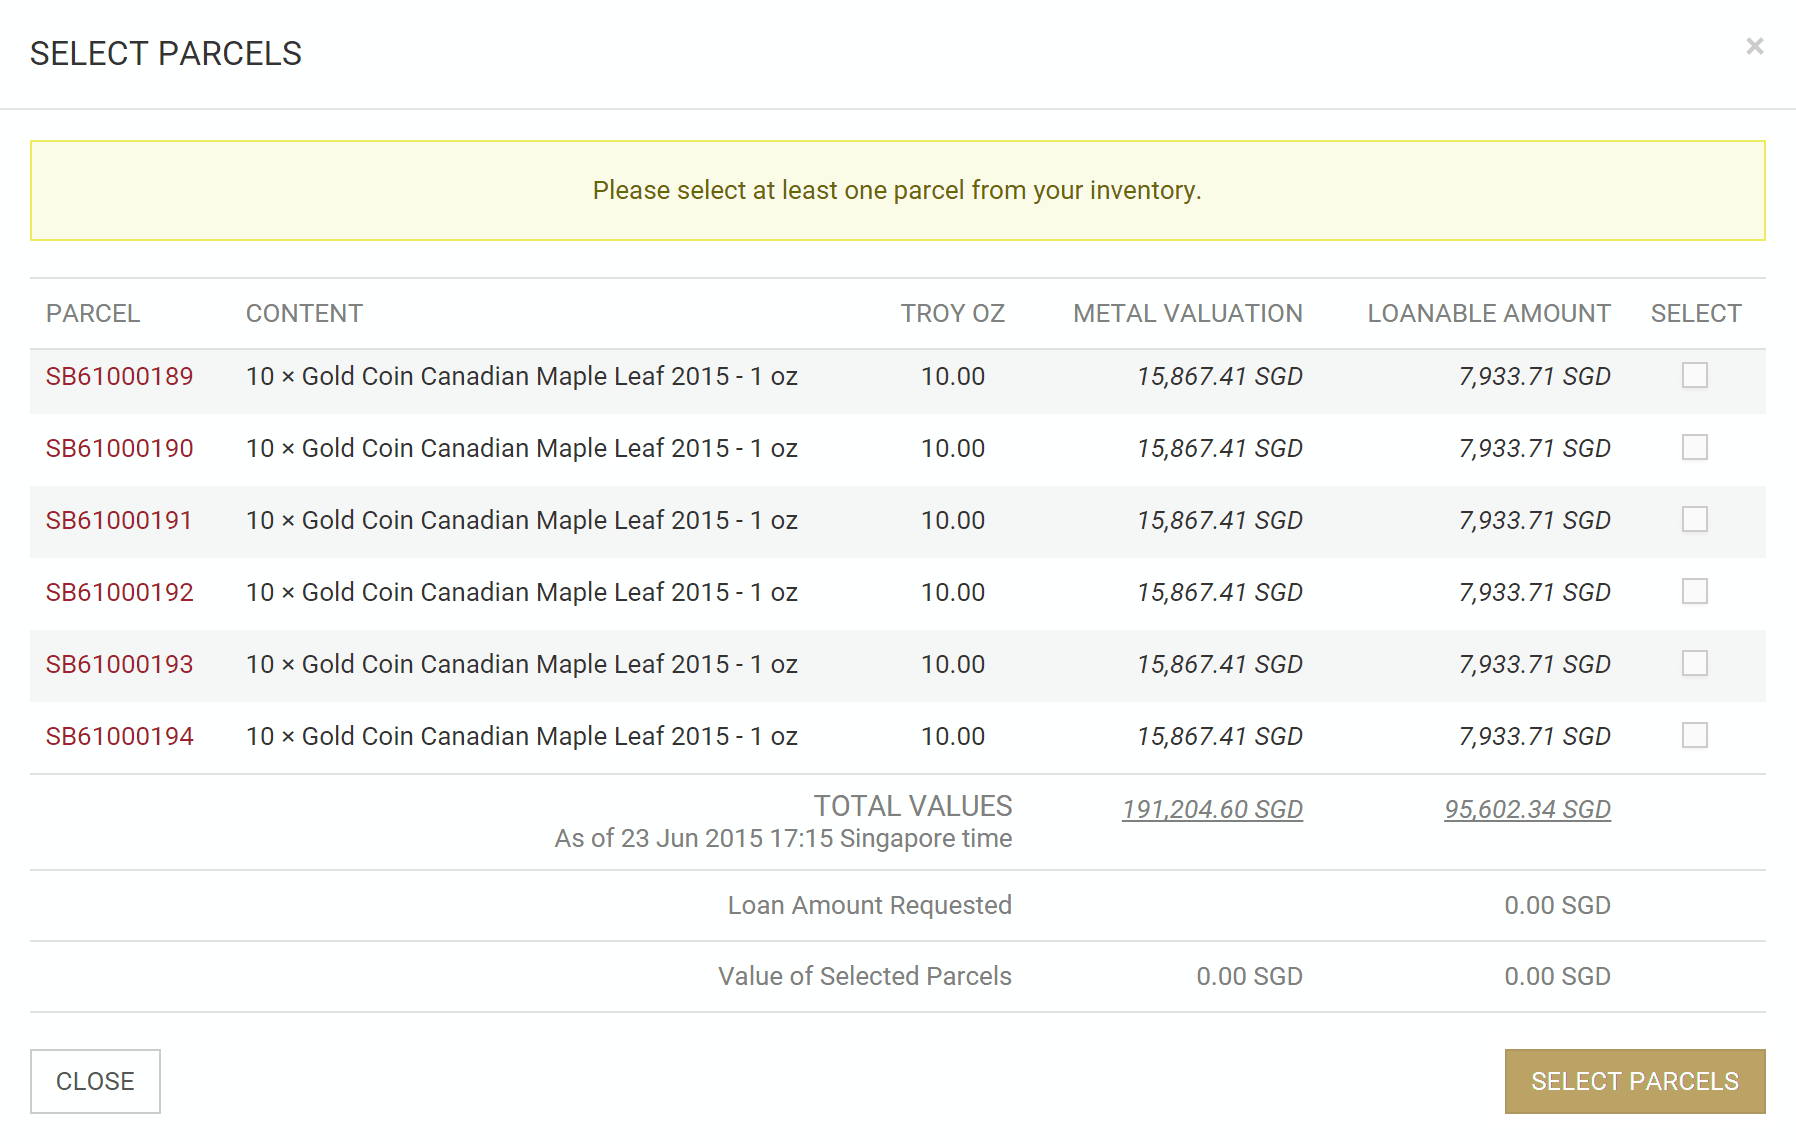Screen dimensions: 1796x1144
Task: Open parcel link SB61000190
Action: click(x=119, y=448)
